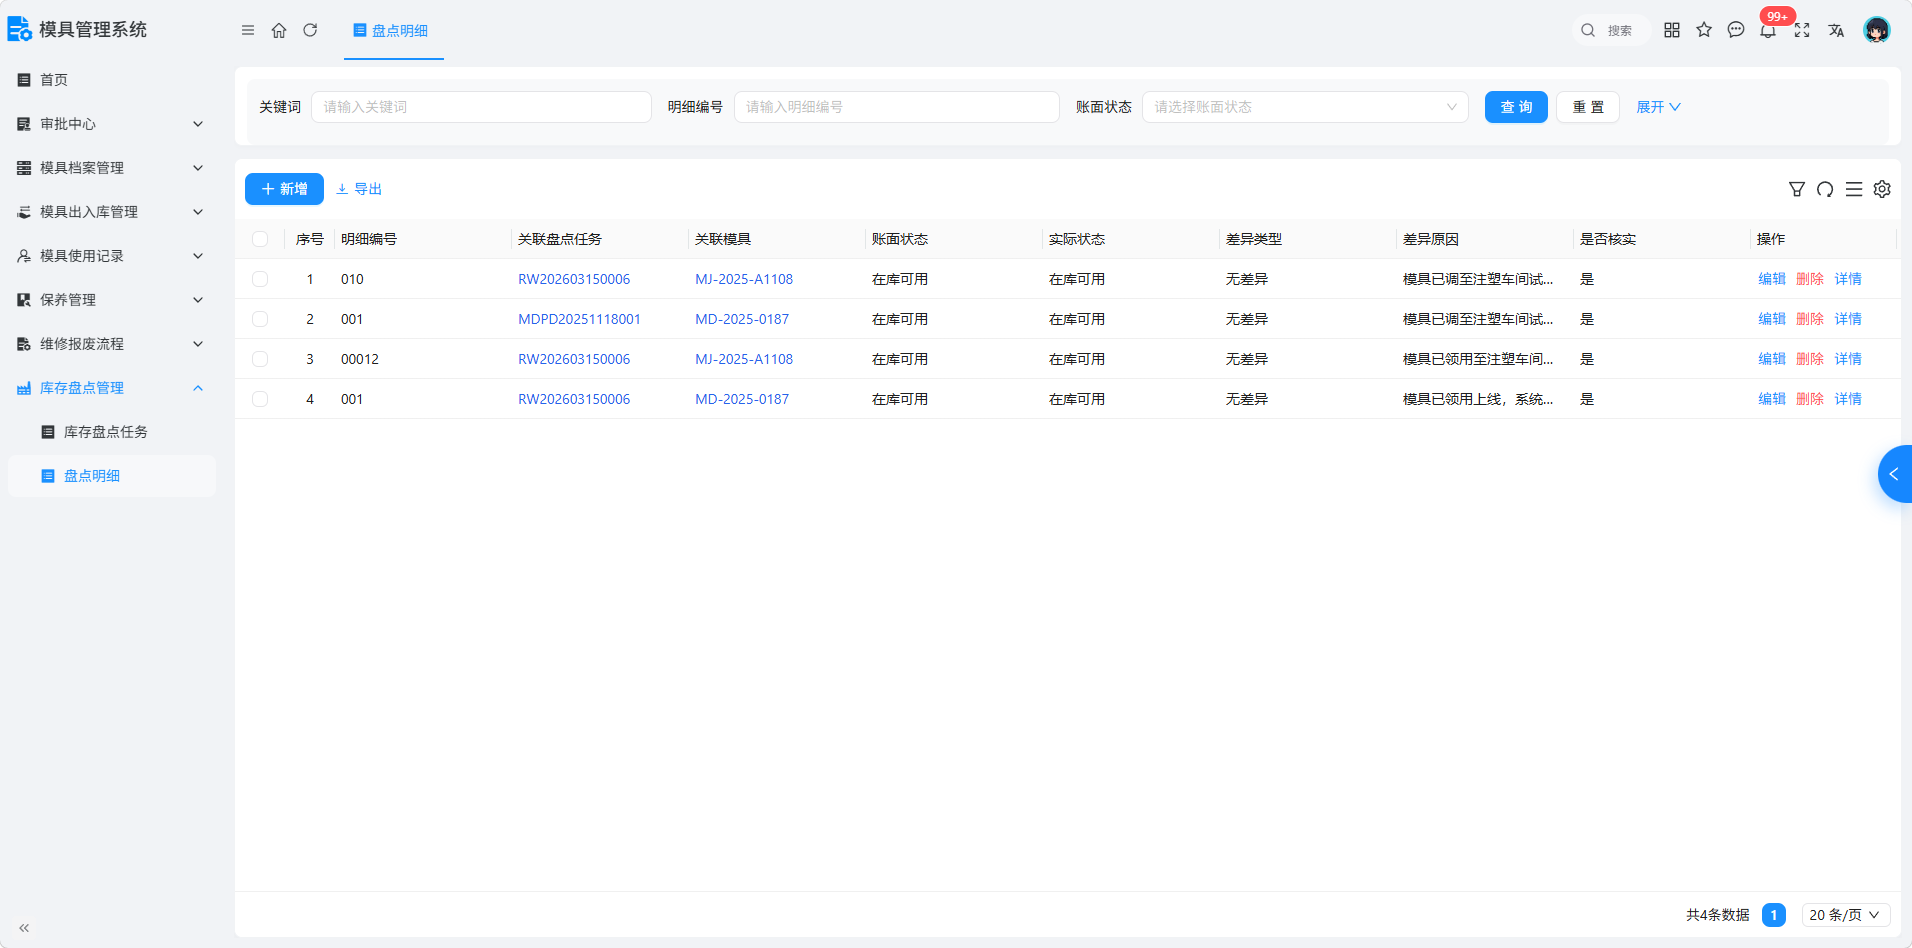
Task: Click 删除 for row 3
Action: coord(1810,359)
